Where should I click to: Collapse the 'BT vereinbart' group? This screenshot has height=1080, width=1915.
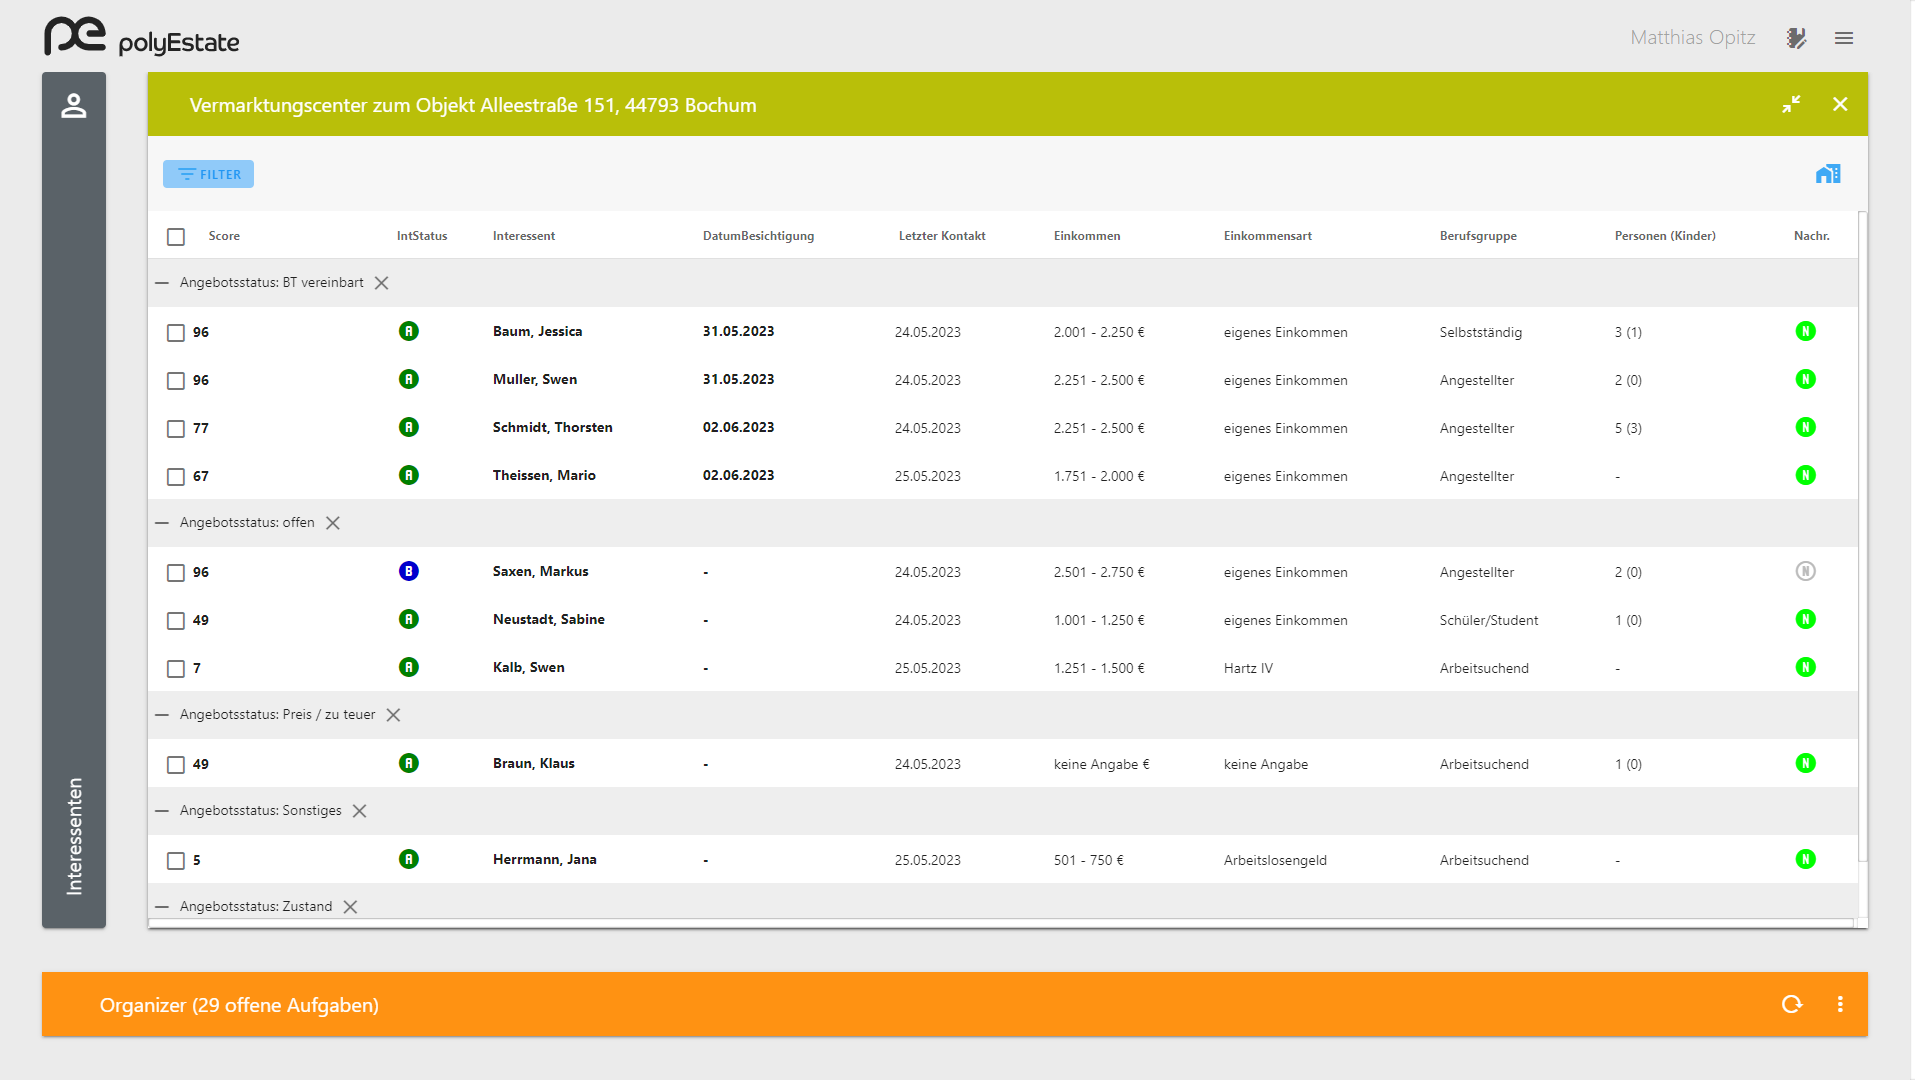162,283
